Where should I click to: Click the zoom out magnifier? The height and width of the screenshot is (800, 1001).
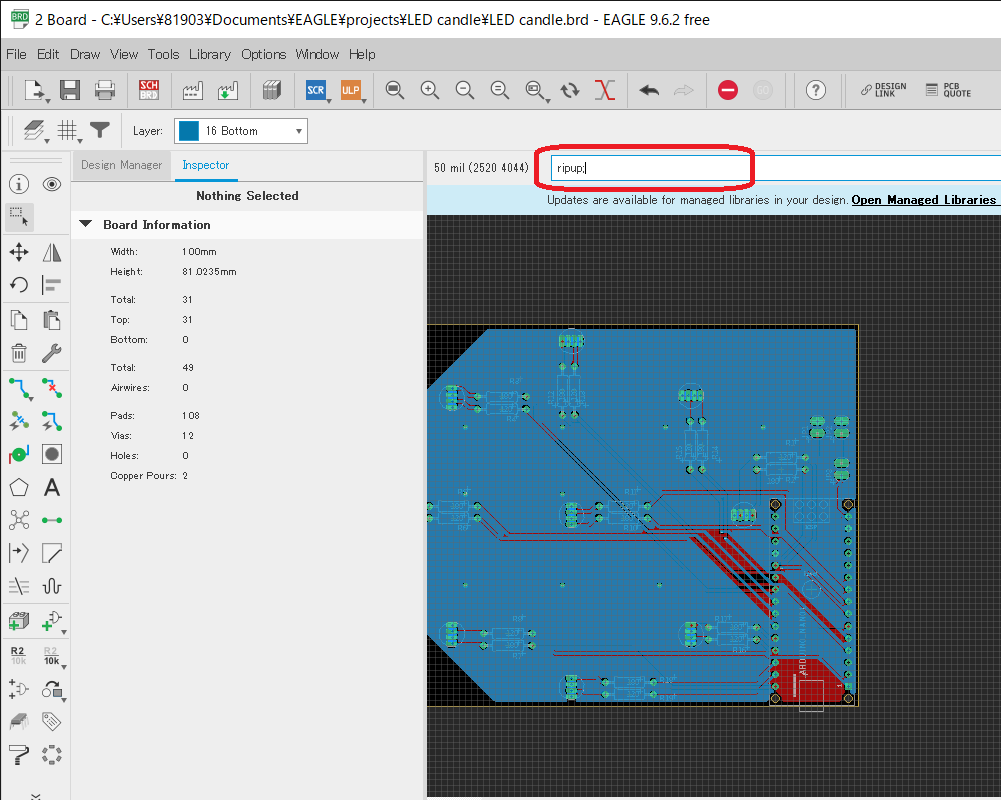(465, 90)
